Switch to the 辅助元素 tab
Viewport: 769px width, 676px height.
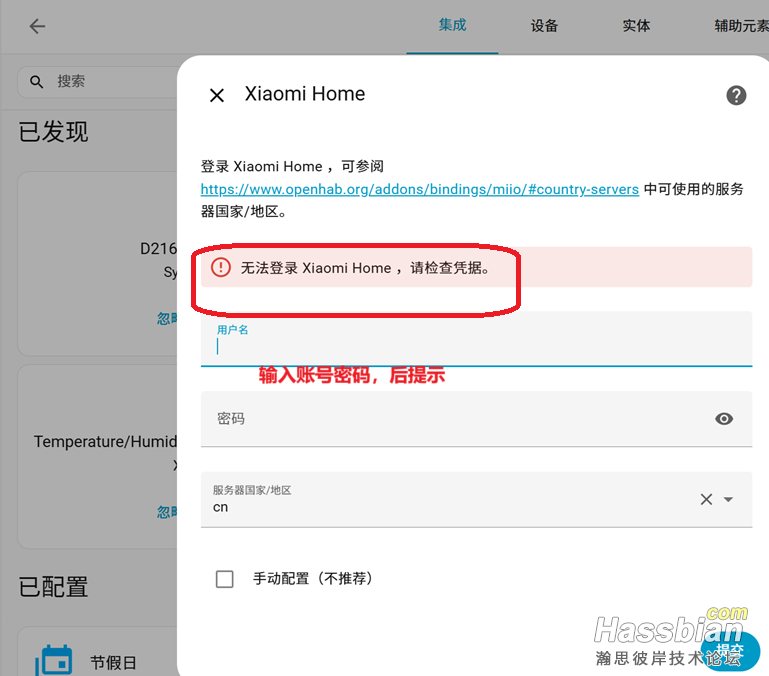point(741,26)
